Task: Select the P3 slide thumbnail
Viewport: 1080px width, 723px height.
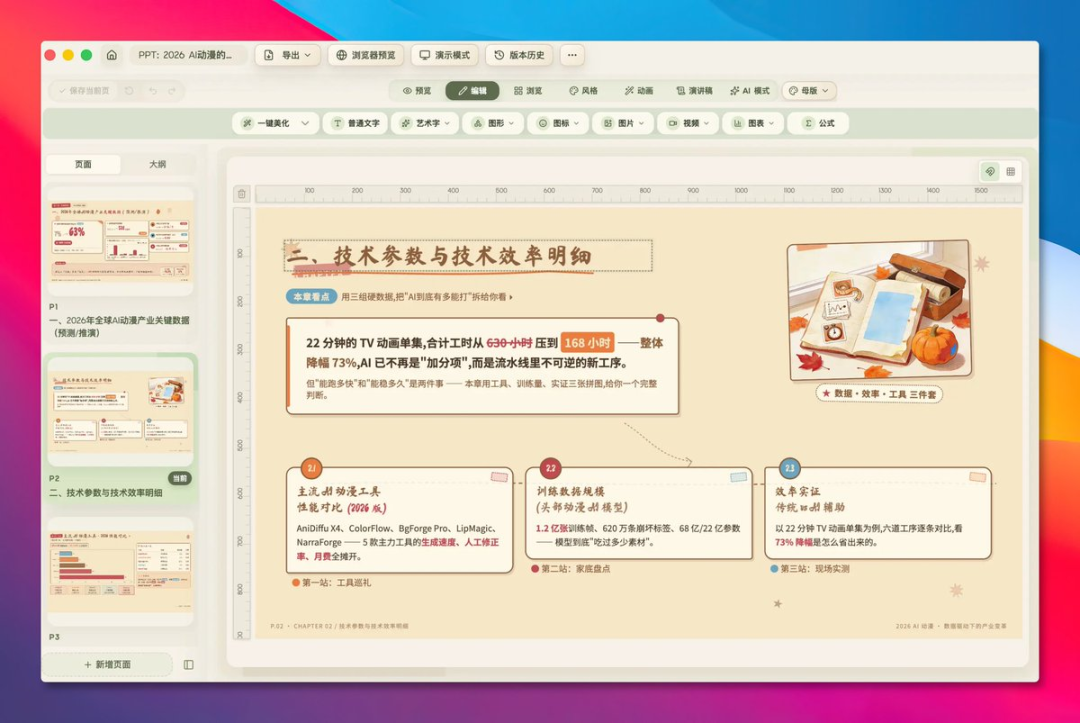Action: coord(121,572)
